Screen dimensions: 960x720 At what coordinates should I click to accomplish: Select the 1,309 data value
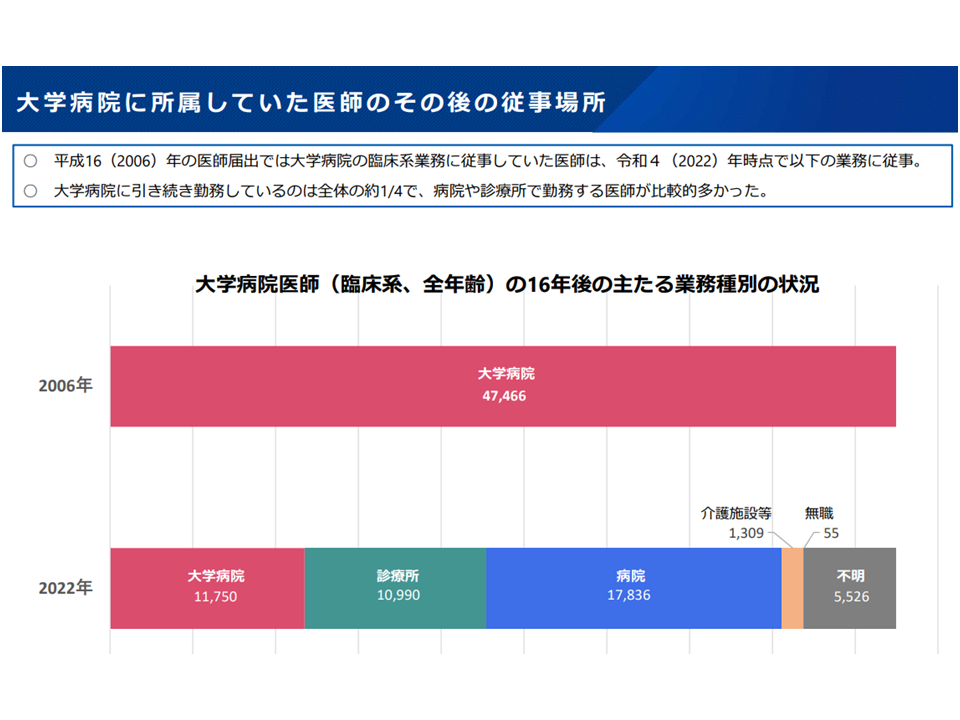pos(745,533)
